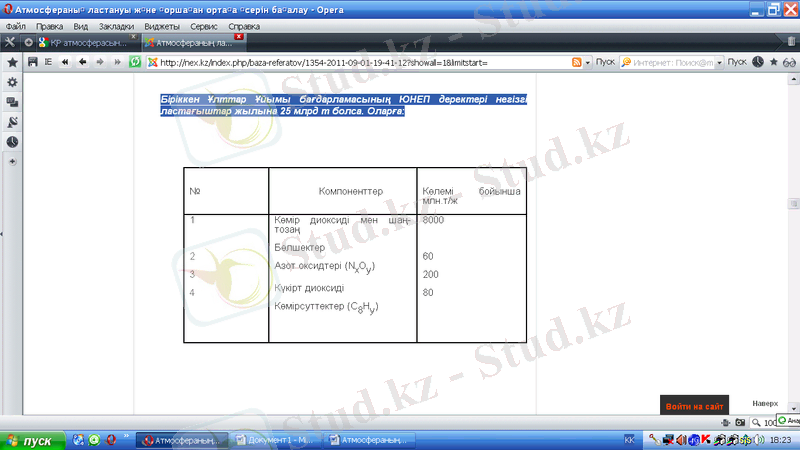Click the Компоненттер table header
The width and height of the screenshot is (800, 450).
tap(351, 191)
